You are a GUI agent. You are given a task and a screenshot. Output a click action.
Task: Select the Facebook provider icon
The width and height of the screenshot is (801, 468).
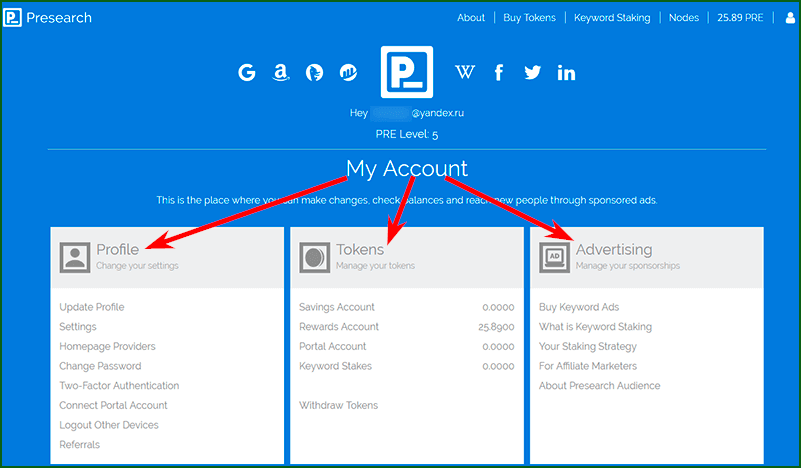(x=499, y=73)
